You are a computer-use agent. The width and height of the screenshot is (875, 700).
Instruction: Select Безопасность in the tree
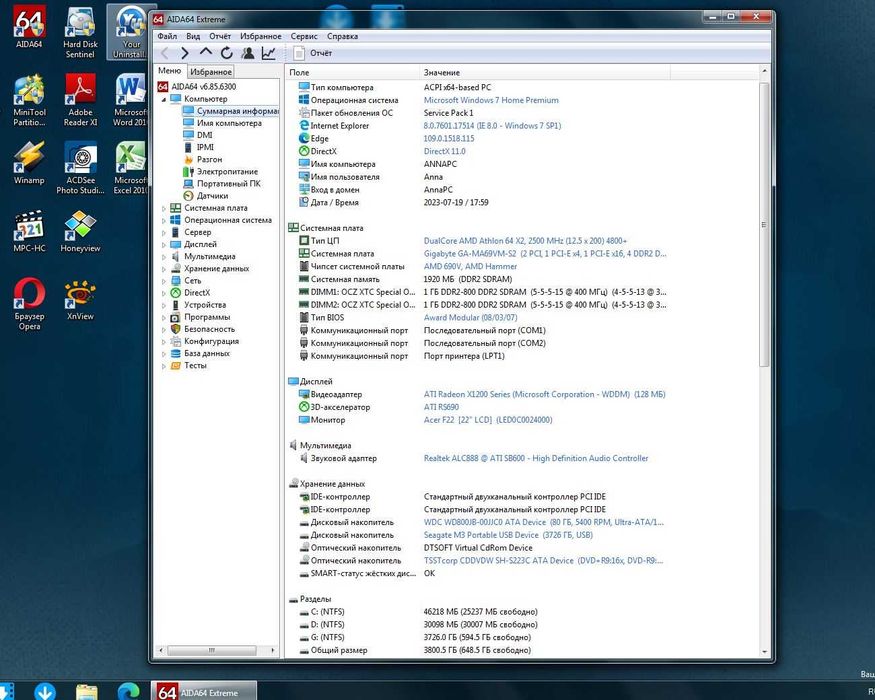(x=203, y=329)
